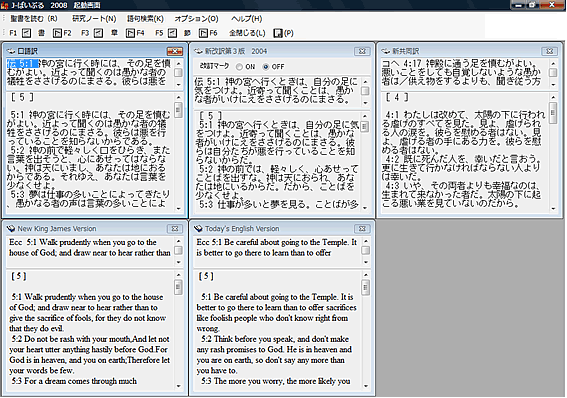The image size is (567, 398).
Task: Click the J-ばいぶる app icon in title bar
Action: 4,5
